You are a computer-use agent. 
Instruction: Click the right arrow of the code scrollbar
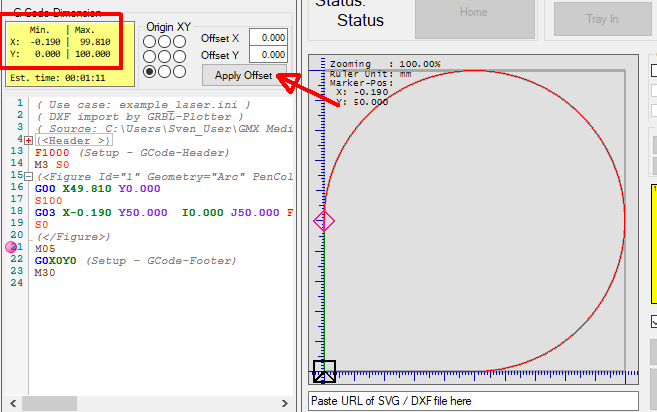(x=284, y=403)
